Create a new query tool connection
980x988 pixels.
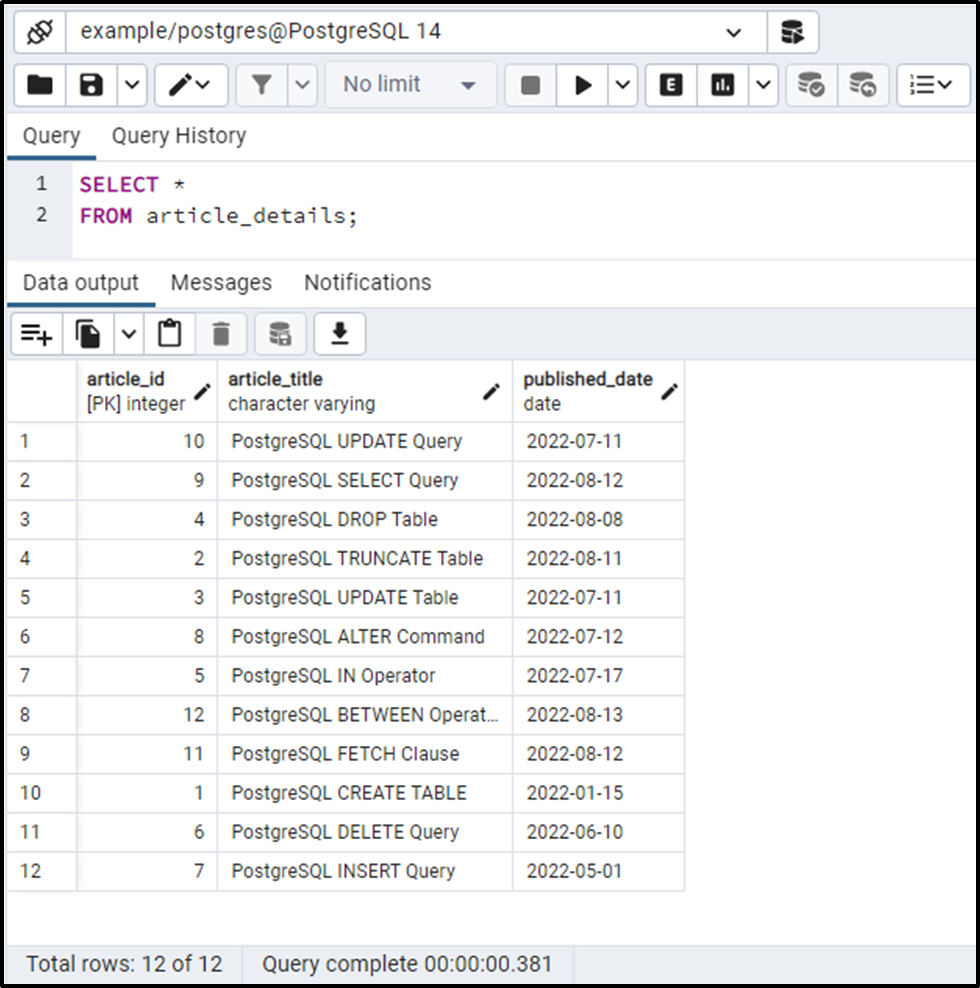[793, 32]
